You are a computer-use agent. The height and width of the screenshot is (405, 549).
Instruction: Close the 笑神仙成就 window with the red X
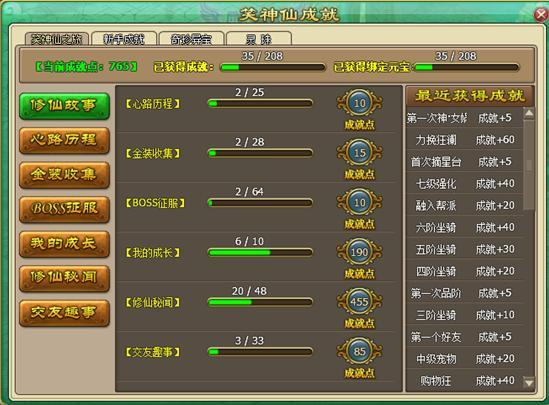(541, 15)
